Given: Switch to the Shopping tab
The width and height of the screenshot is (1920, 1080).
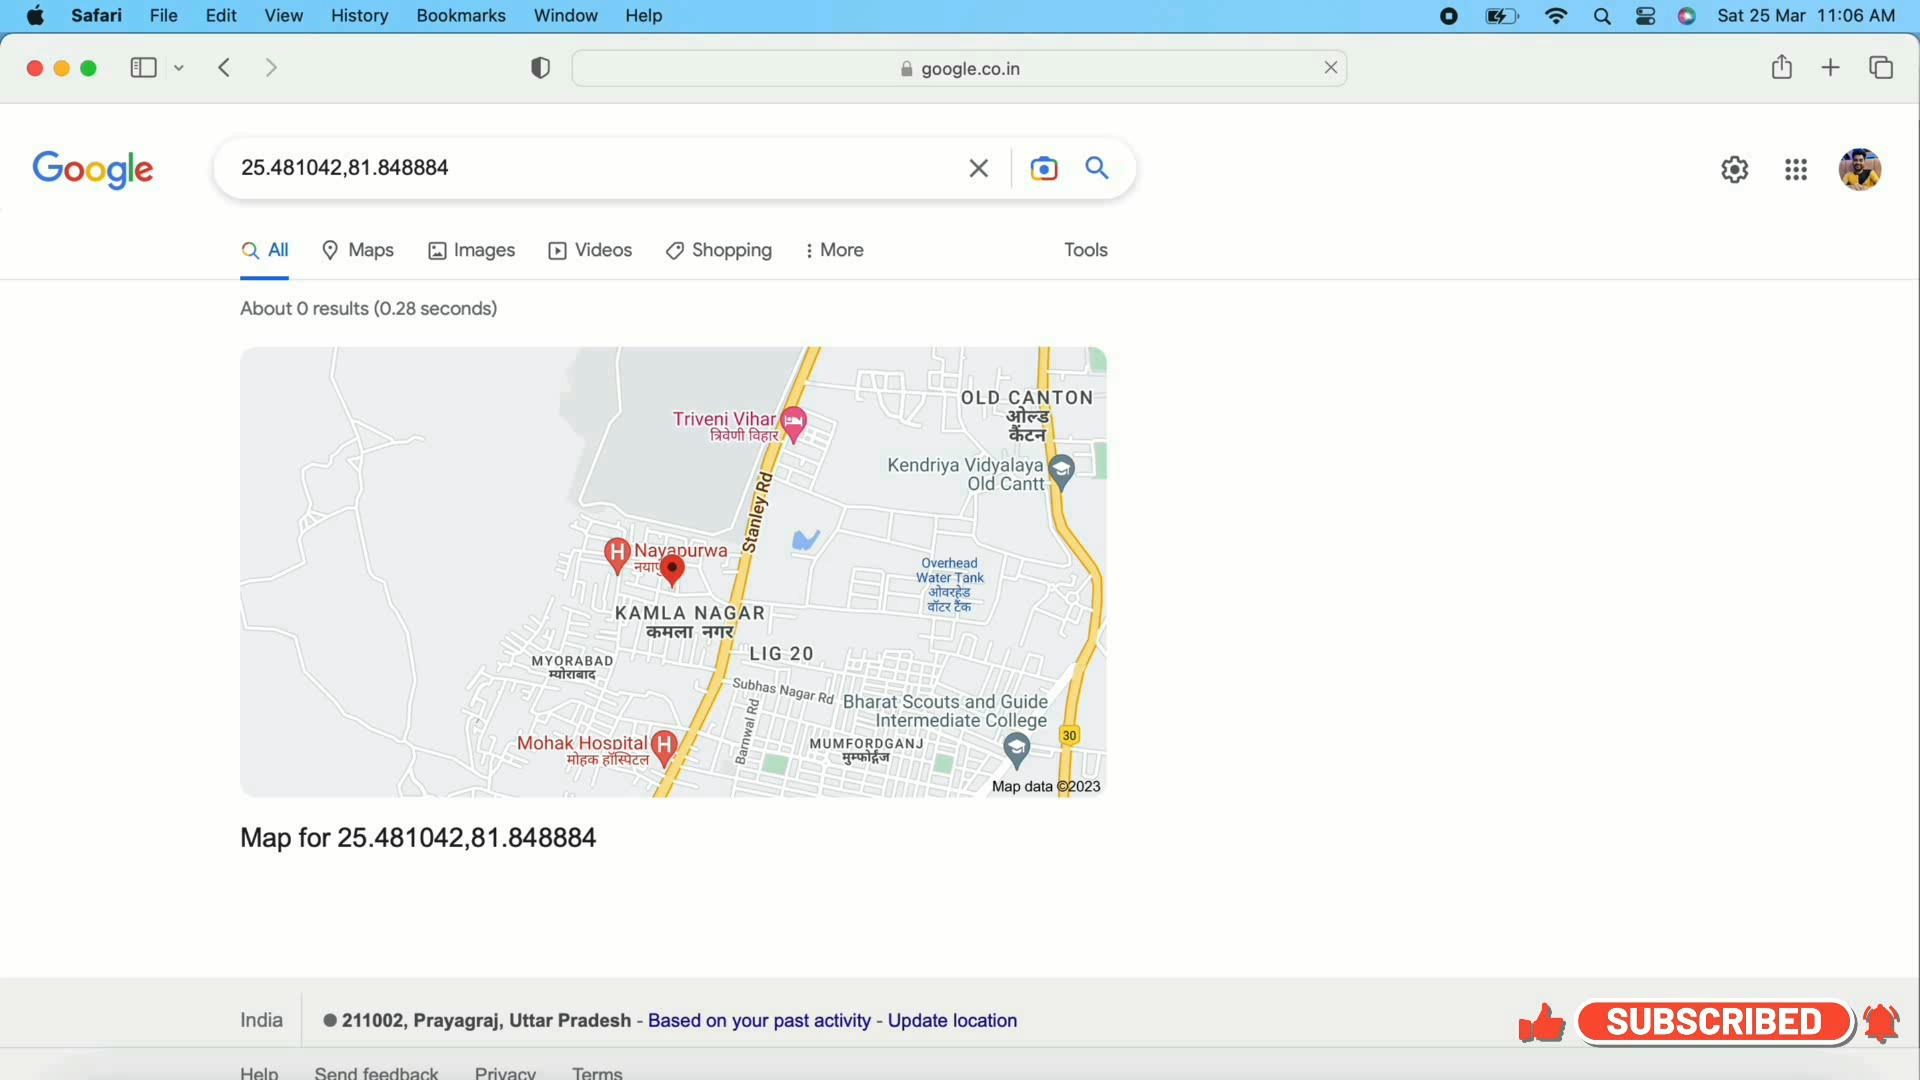Looking at the screenshot, I should [x=719, y=250].
